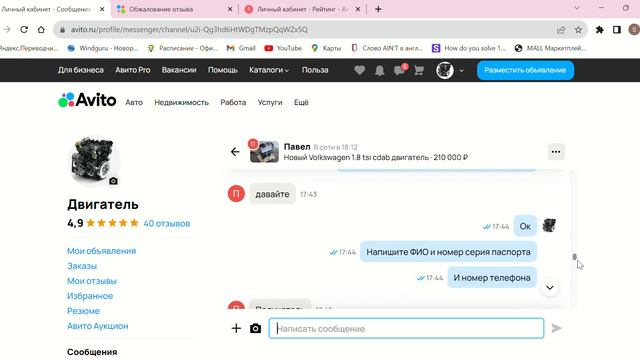
Task: Open the Gmail bookmark
Action: click(241, 48)
